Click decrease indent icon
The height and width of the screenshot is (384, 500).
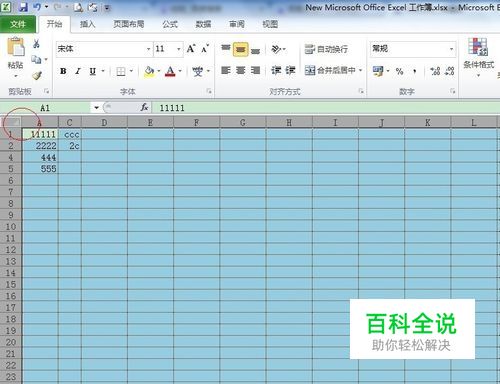pos(276,70)
